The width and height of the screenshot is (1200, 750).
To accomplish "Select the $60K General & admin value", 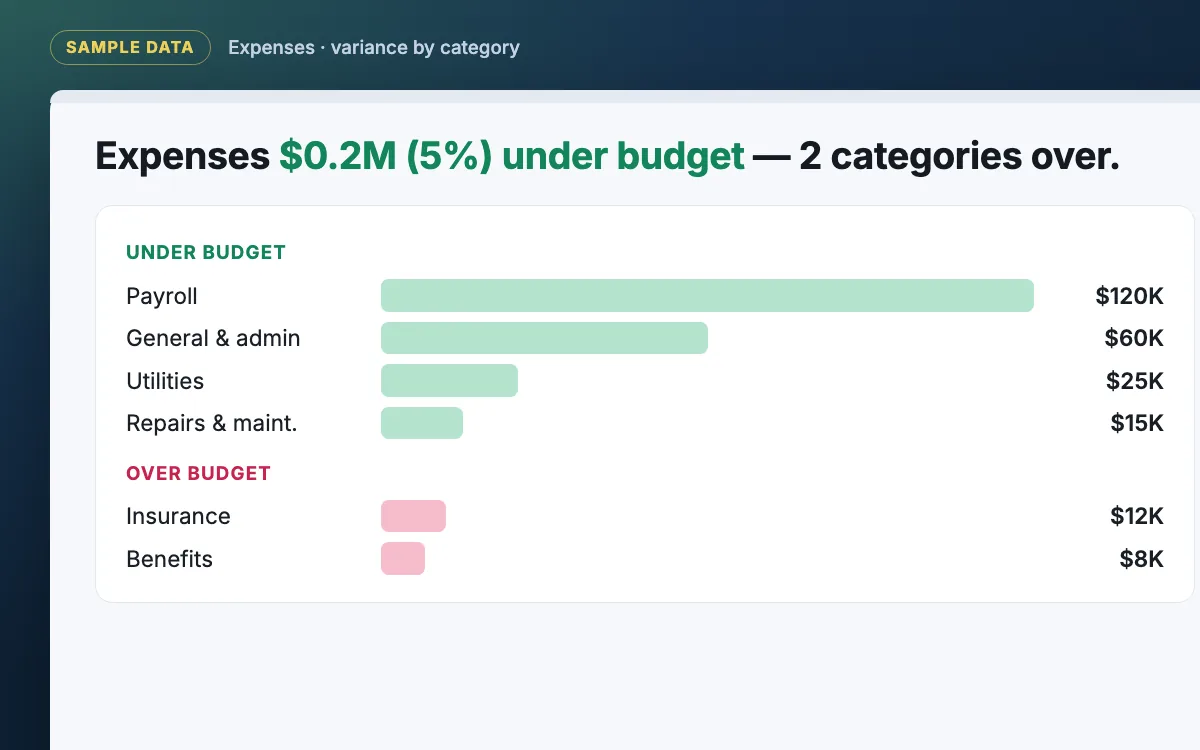I will tap(1134, 338).
